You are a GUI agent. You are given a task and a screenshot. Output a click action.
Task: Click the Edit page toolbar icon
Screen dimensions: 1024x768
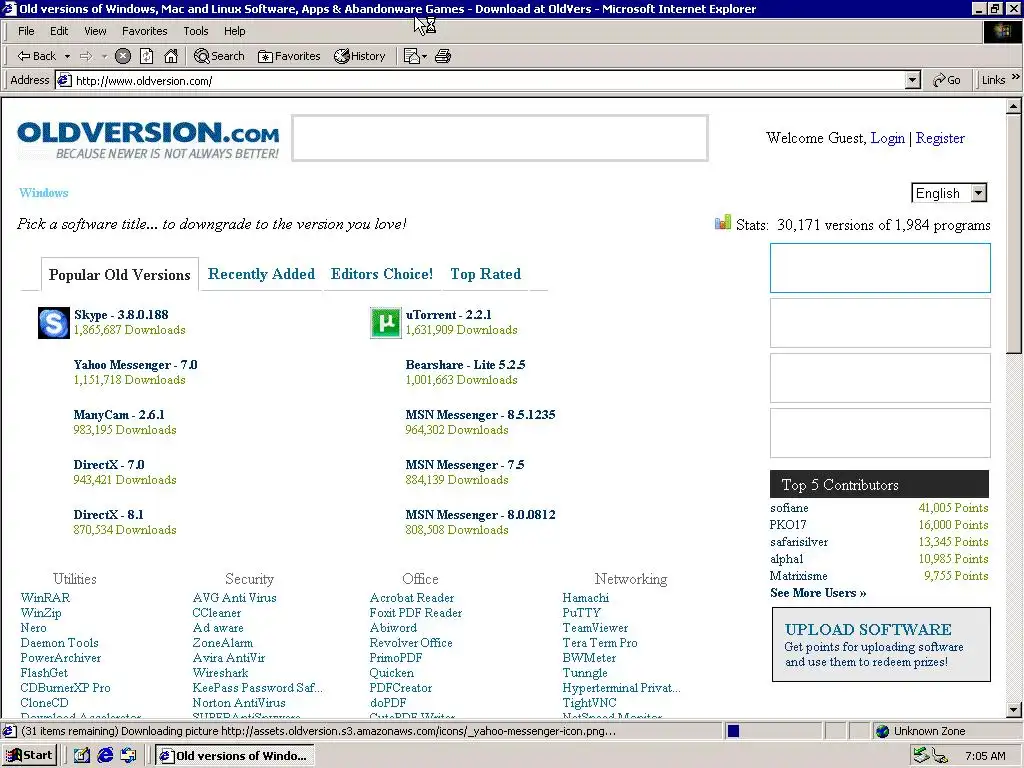pos(411,56)
